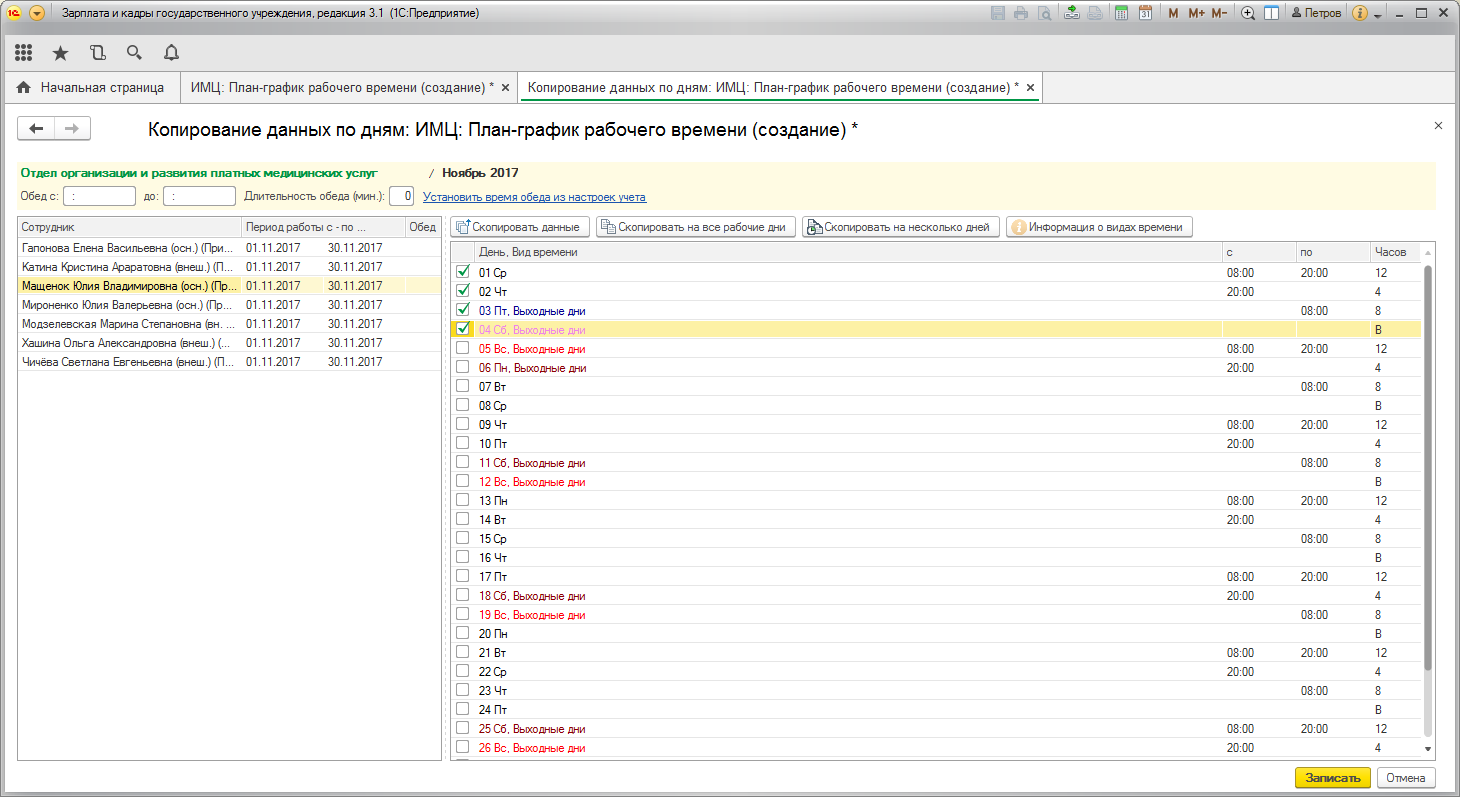Image resolution: width=1460 pixels, height=797 pixels.
Task: Click the Длительность обеда minutes field
Action: click(401, 196)
